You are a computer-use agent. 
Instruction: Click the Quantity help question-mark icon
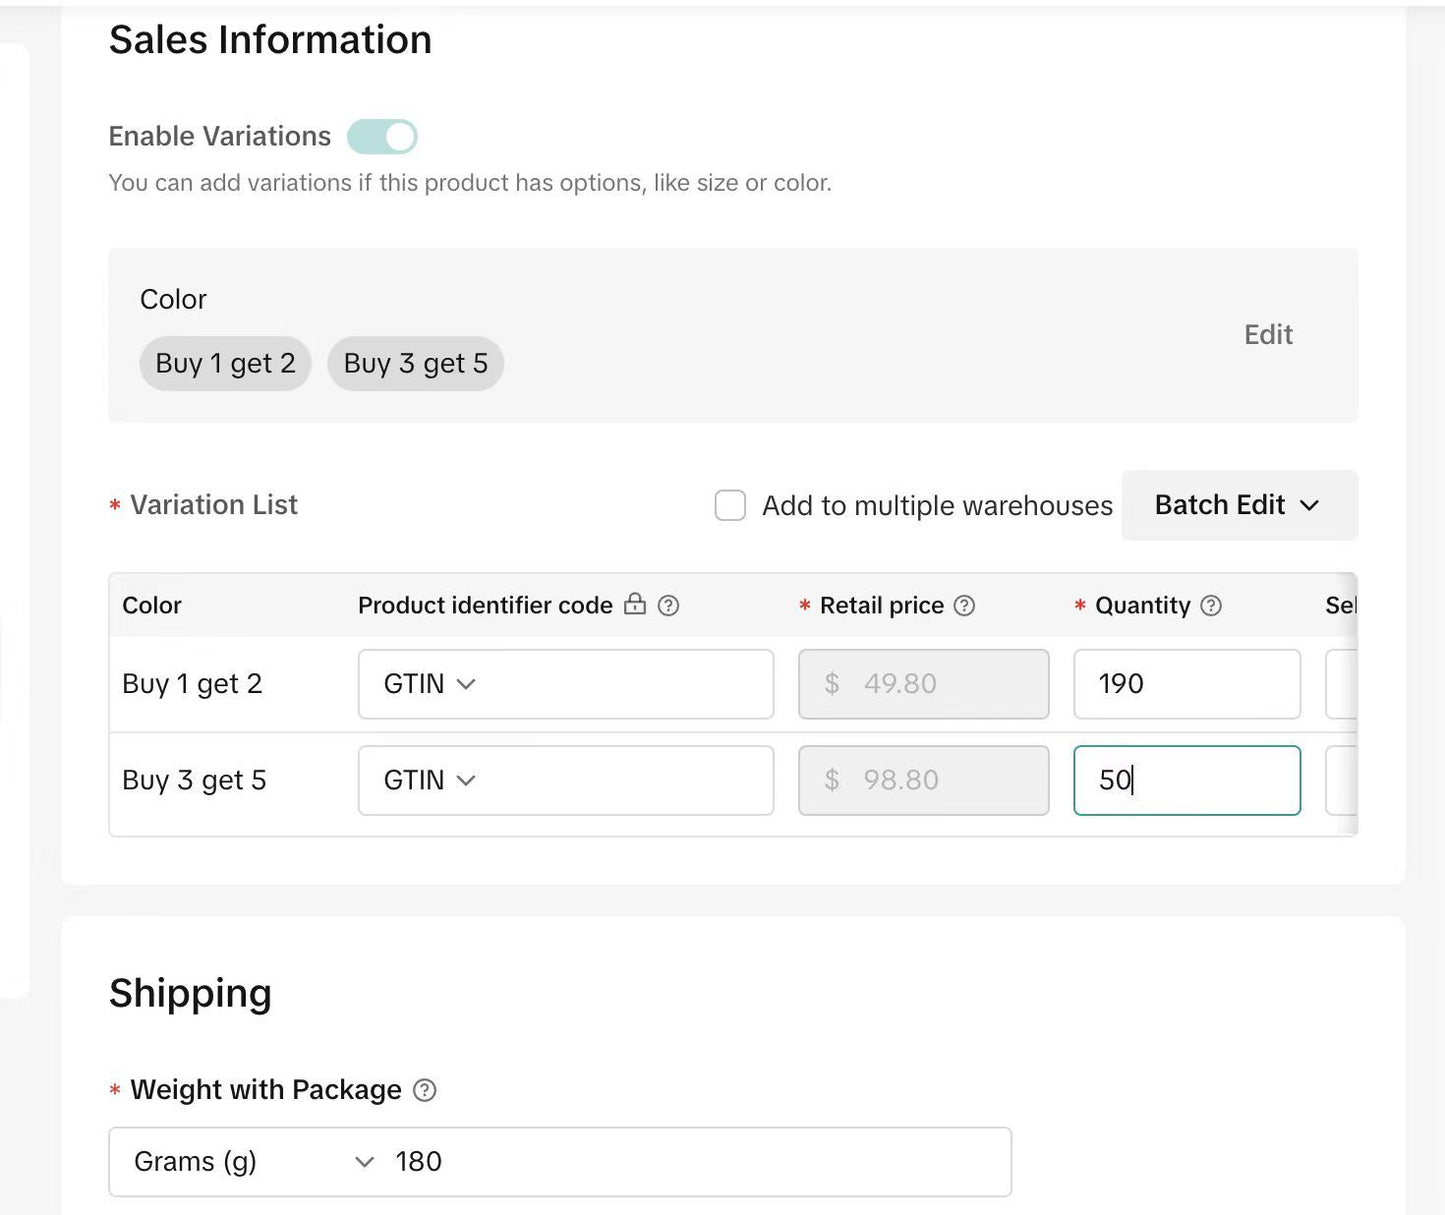(x=1210, y=605)
